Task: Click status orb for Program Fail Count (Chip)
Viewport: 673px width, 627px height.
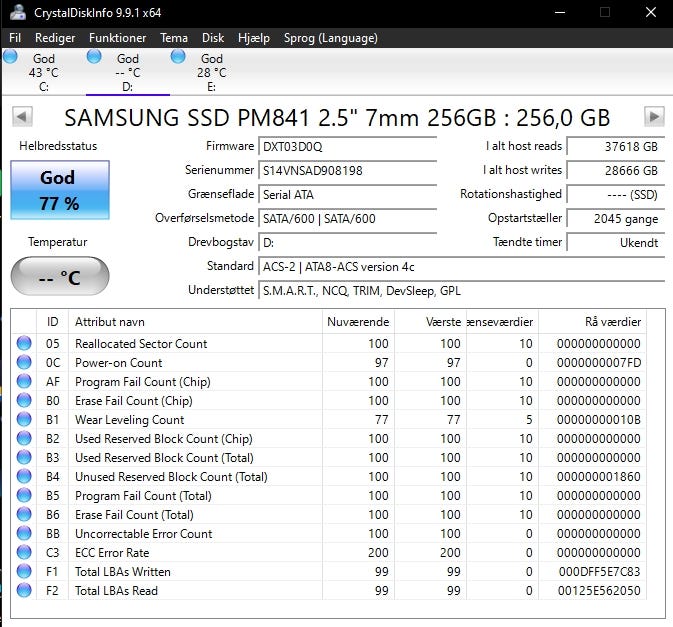Action: tap(24, 382)
